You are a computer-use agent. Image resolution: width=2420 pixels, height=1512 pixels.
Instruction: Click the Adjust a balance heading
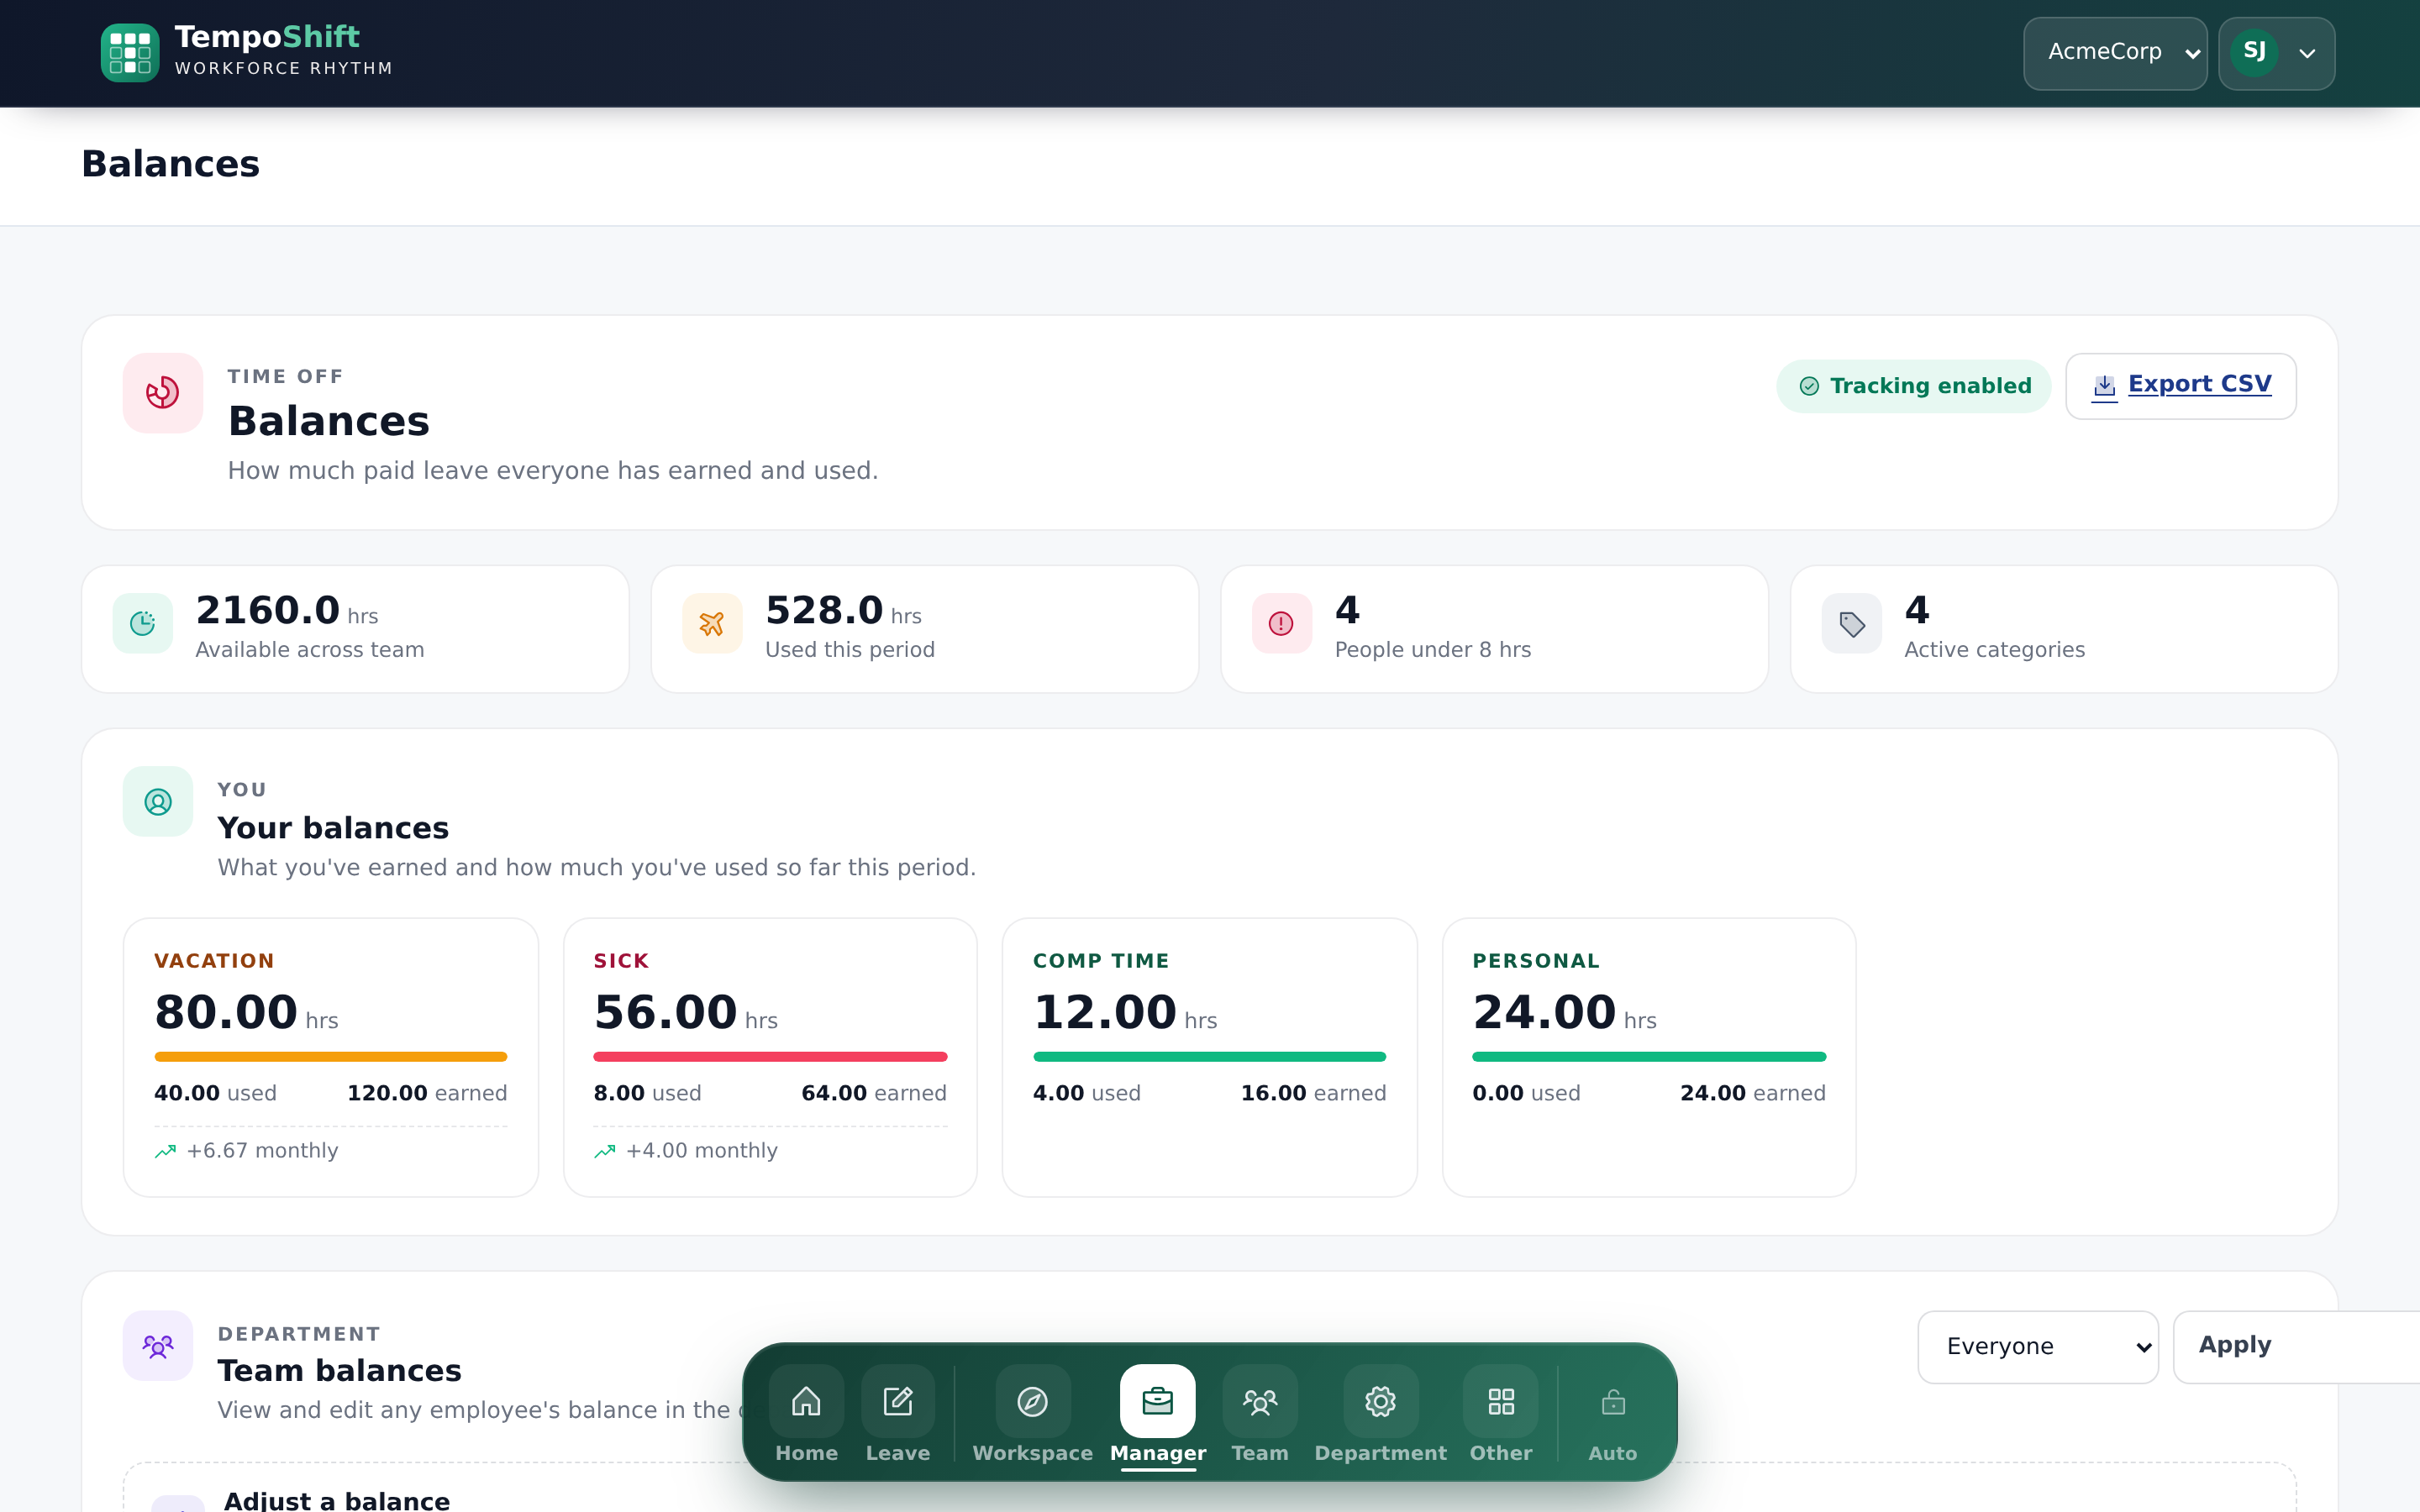337,1500
